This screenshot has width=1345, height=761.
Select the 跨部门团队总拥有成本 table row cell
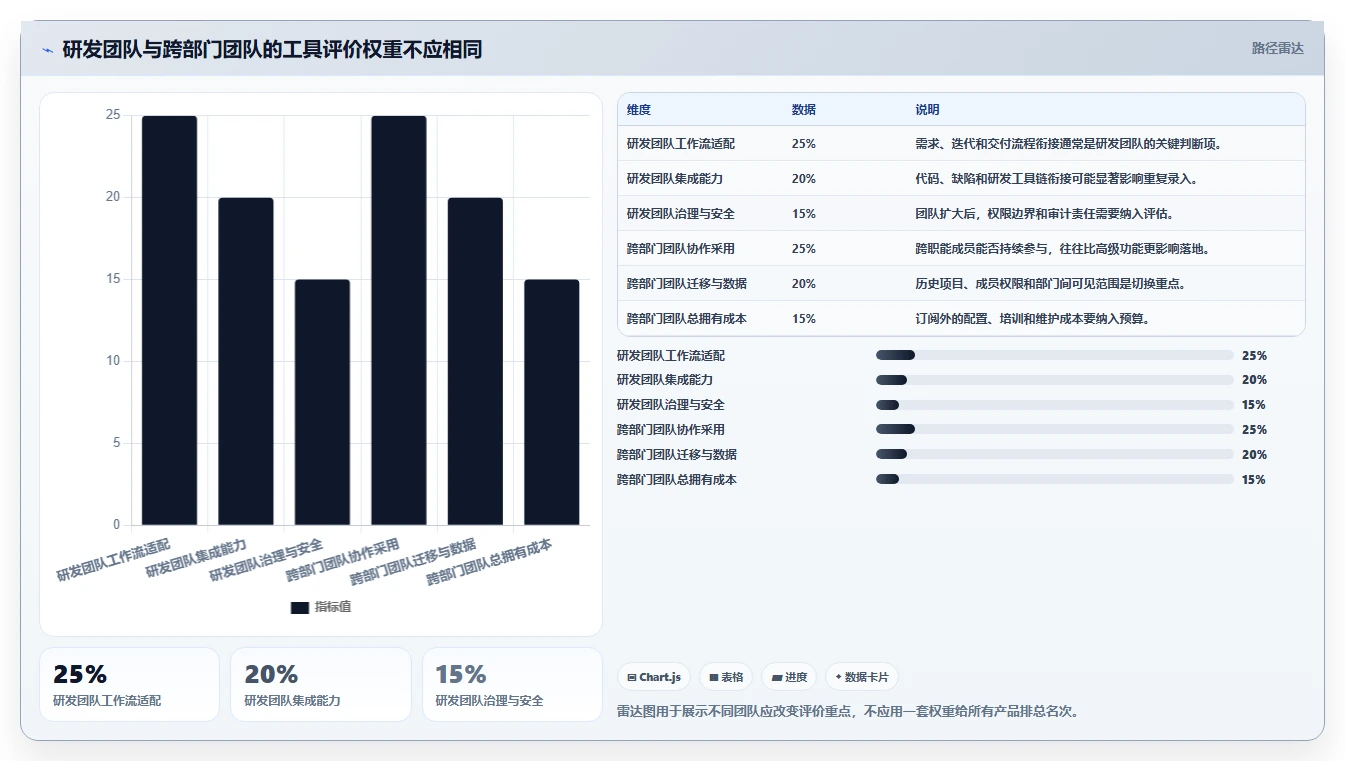687,319
